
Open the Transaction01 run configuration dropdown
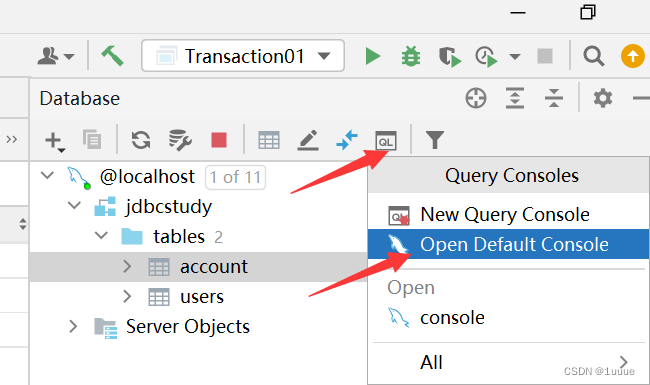[x=243, y=56]
